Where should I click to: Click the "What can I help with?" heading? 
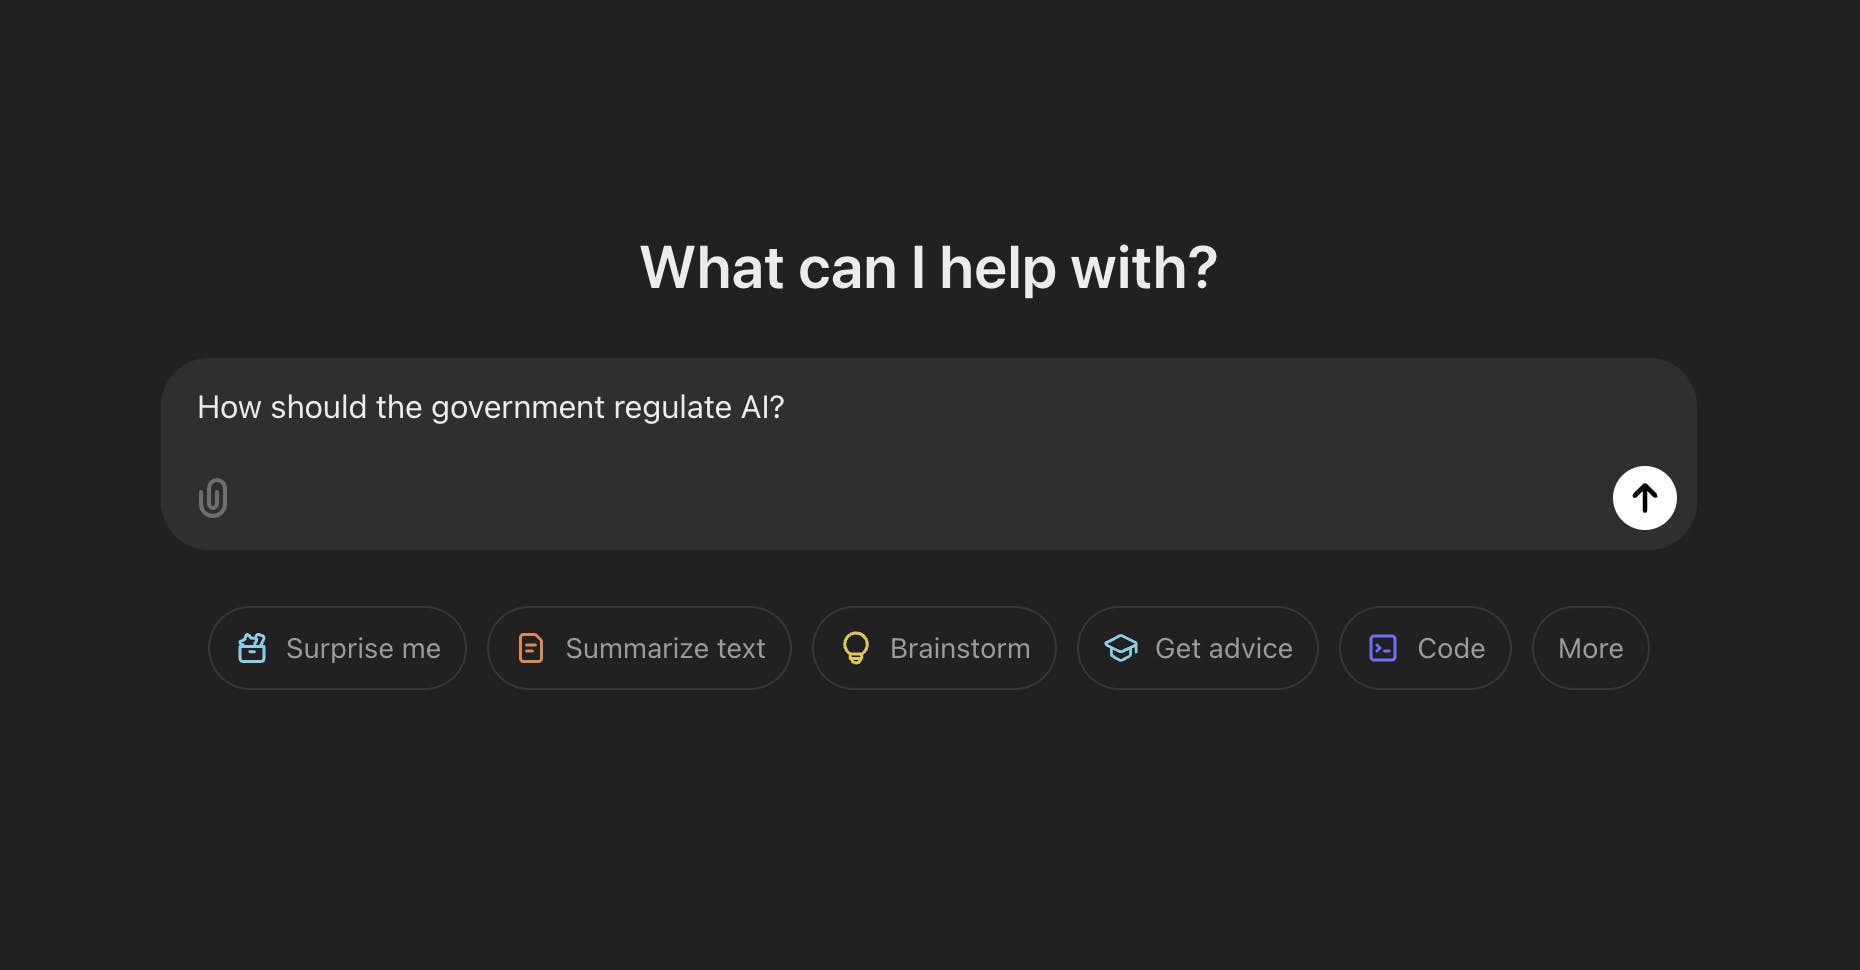coord(928,267)
